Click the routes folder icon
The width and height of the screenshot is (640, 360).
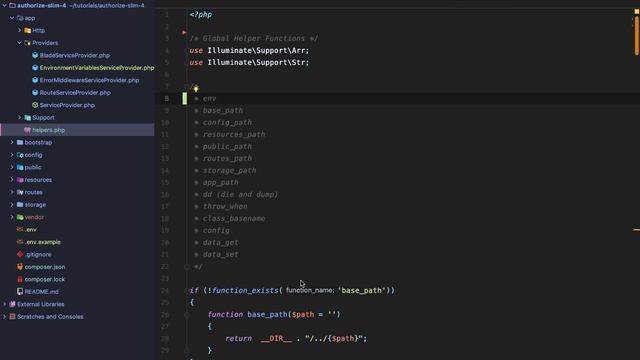(20, 192)
